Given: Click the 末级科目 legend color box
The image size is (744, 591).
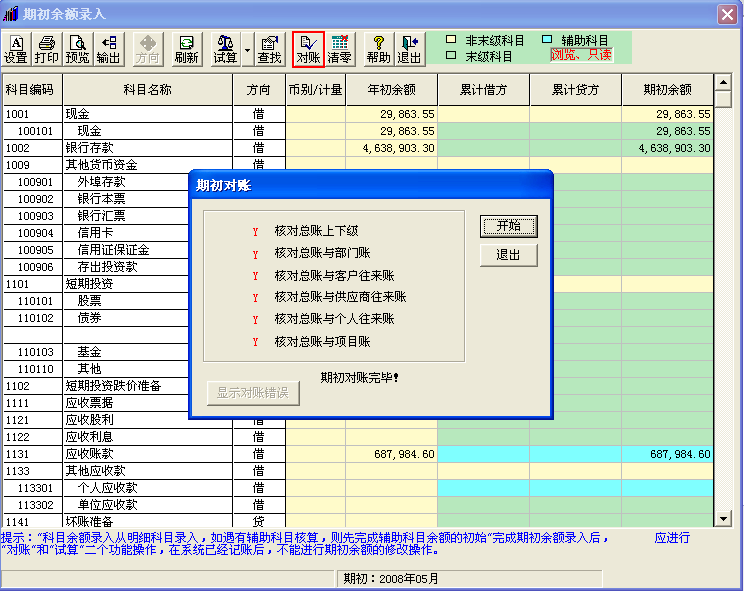Looking at the screenshot, I should (x=451, y=55).
